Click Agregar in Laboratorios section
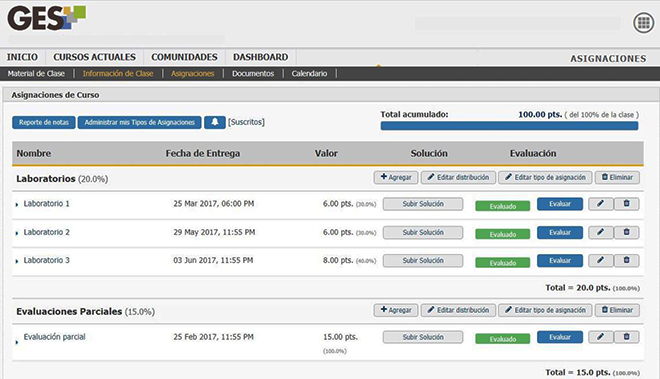The width and height of the screenshot is (660, 379). (396, 177)
